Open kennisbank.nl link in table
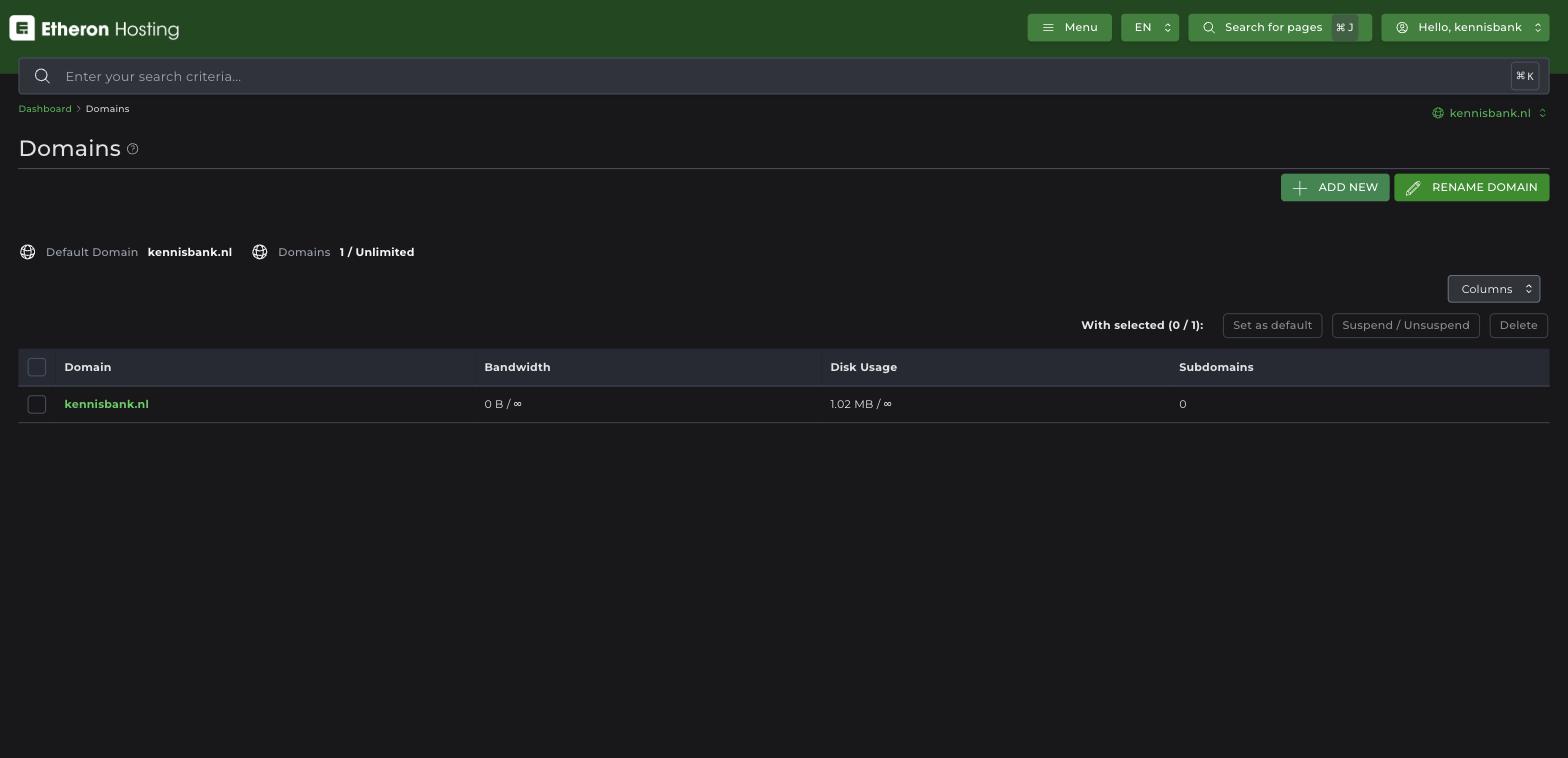Screen dimensions: 1568x758 (106, 404)
